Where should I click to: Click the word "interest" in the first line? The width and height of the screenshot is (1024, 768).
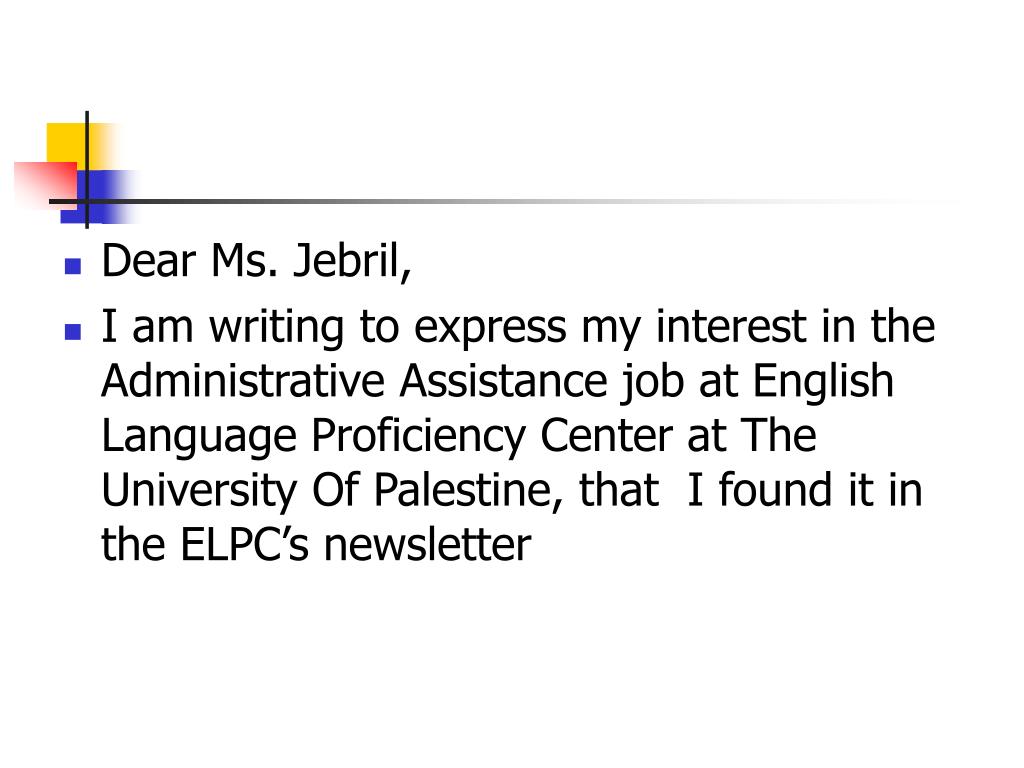pos(731,326)
